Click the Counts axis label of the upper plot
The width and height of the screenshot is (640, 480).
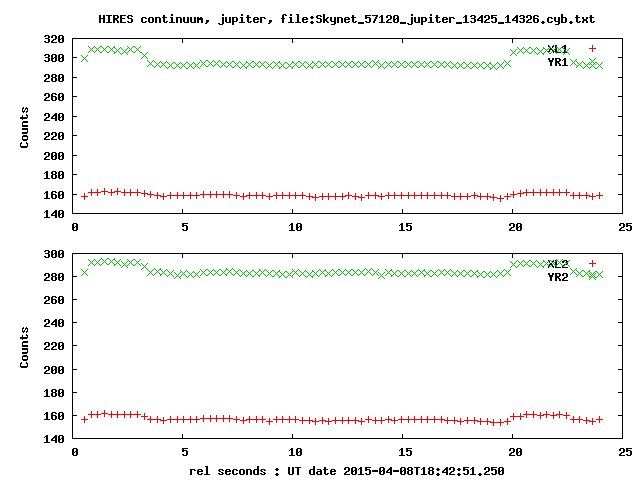point(24,127)
